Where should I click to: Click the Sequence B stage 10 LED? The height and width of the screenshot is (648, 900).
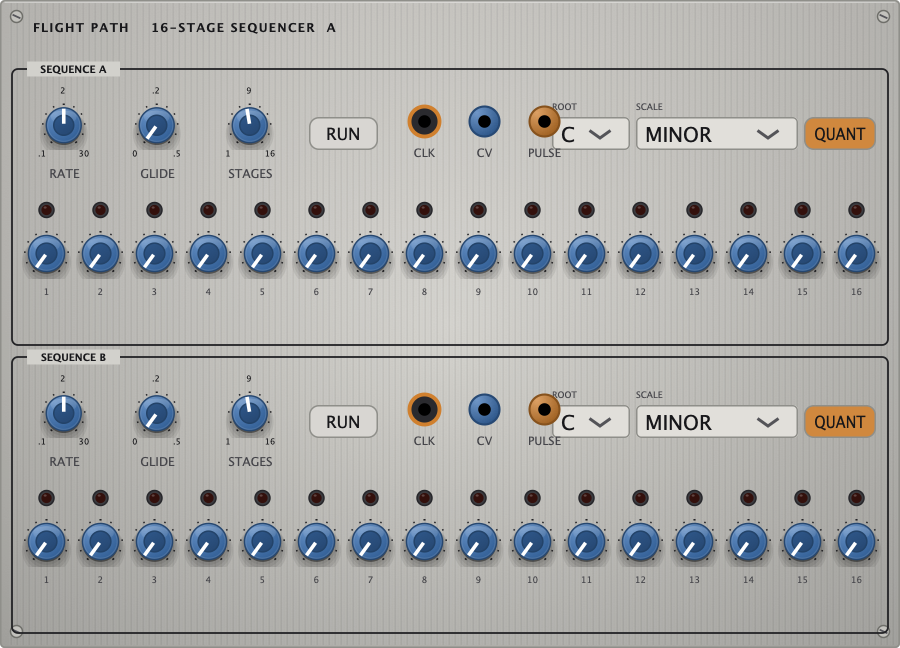click(x=532, y=498)
